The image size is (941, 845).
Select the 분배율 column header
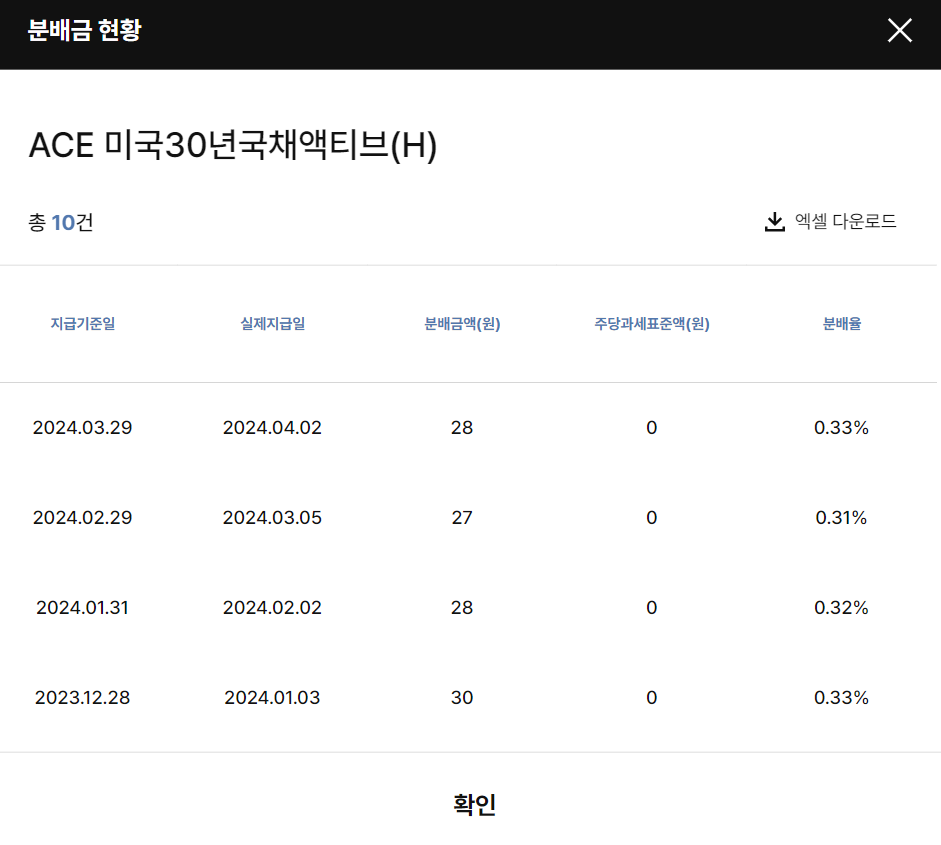[841, 324]
